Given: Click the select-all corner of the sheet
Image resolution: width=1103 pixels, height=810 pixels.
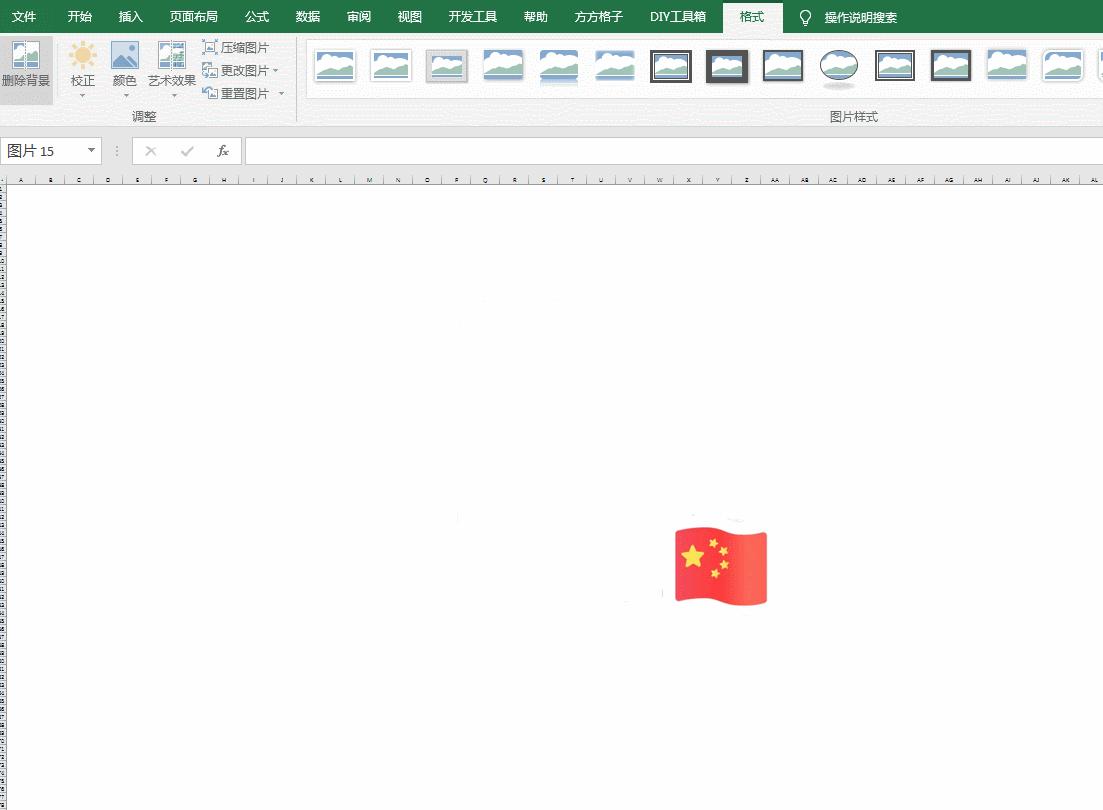Looking at the screenshot, I should coord(3,180).
